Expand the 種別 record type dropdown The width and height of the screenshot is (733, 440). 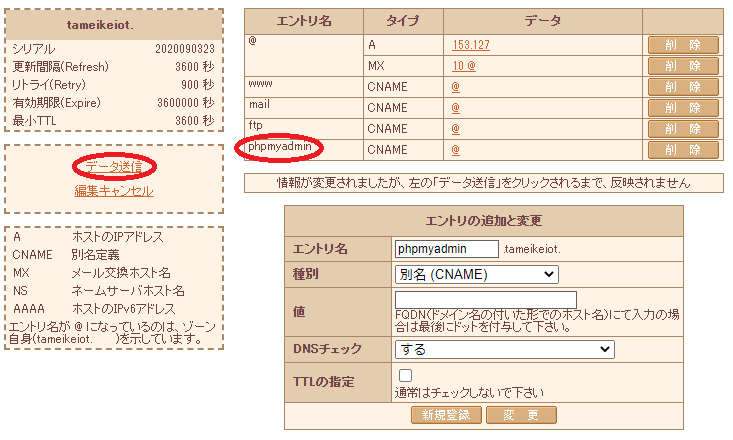tap(476, 274)
